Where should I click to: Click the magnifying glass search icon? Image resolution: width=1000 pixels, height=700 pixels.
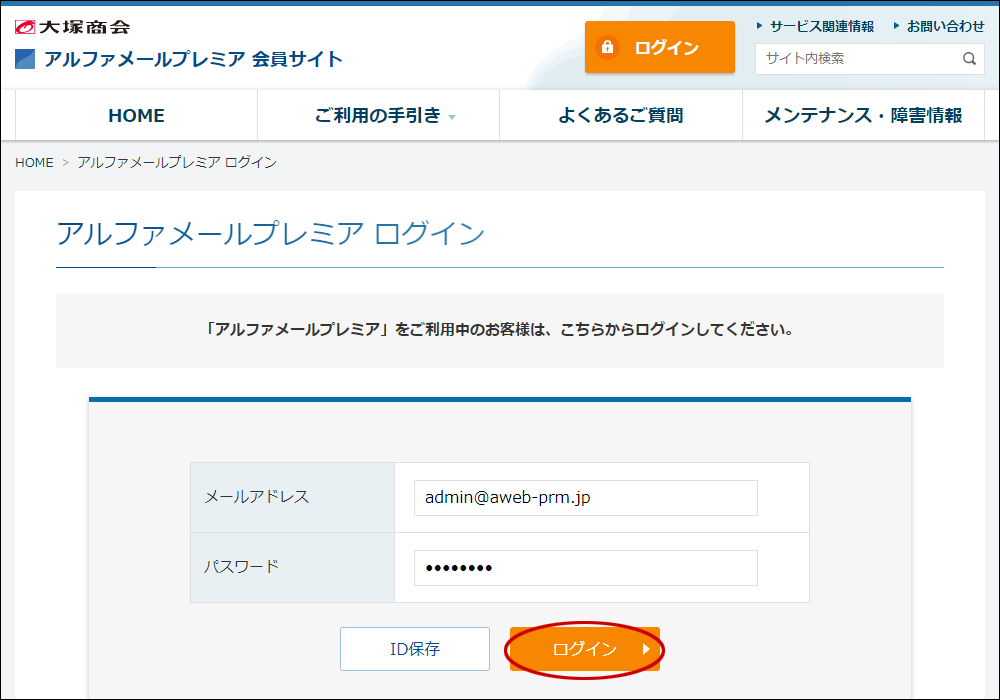969,59
